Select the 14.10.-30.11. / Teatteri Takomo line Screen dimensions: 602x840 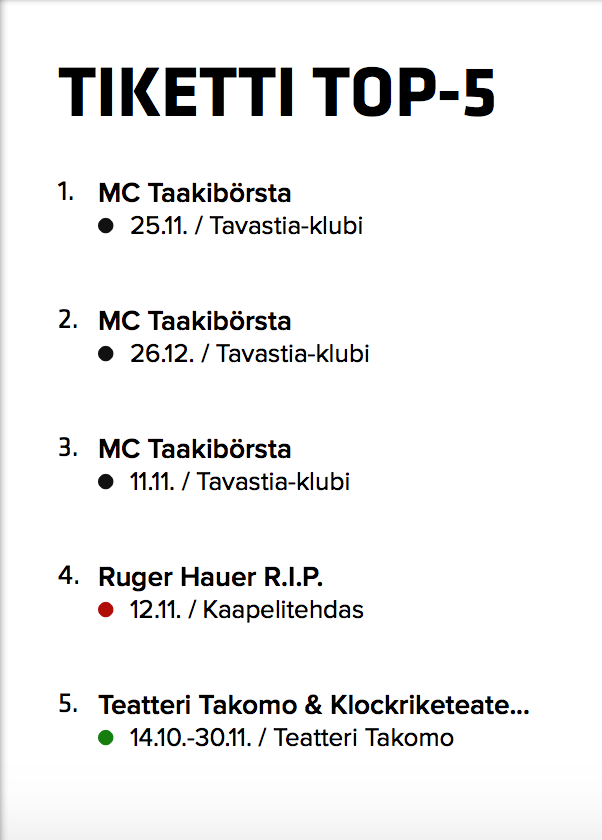click(x=292, y=738)
